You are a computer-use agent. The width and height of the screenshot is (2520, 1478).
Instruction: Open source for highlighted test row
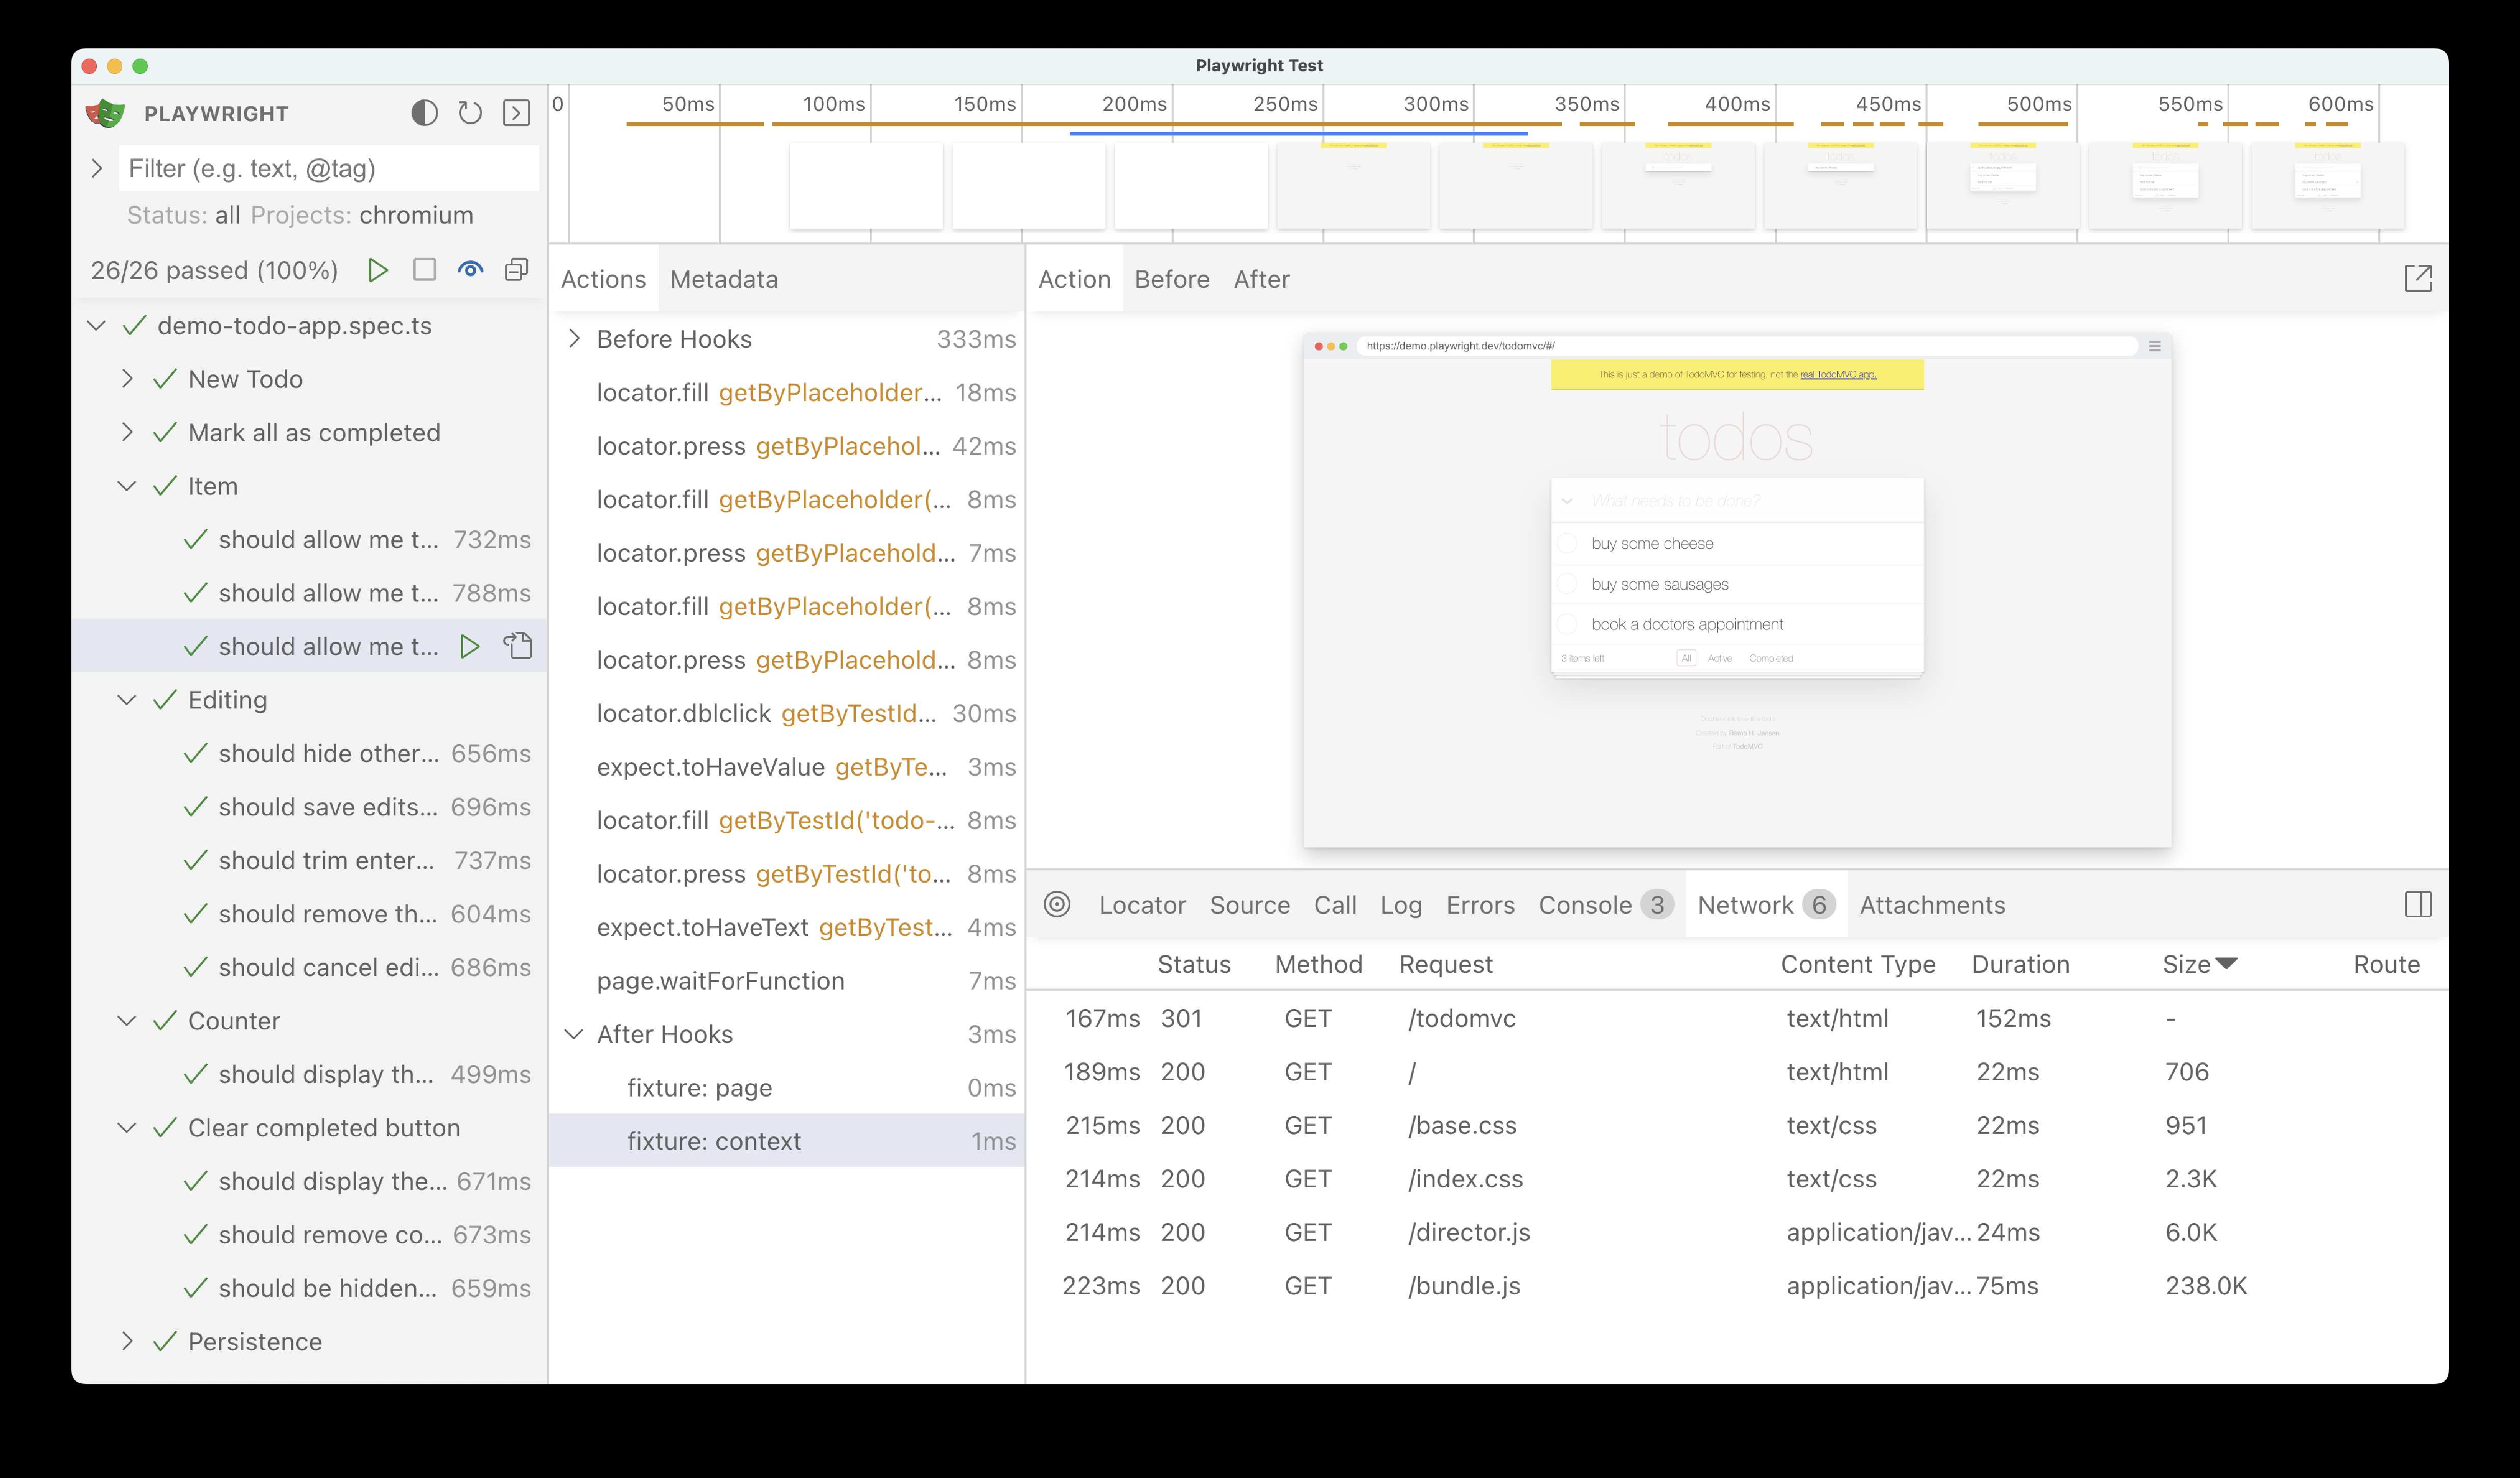(517, 646)
